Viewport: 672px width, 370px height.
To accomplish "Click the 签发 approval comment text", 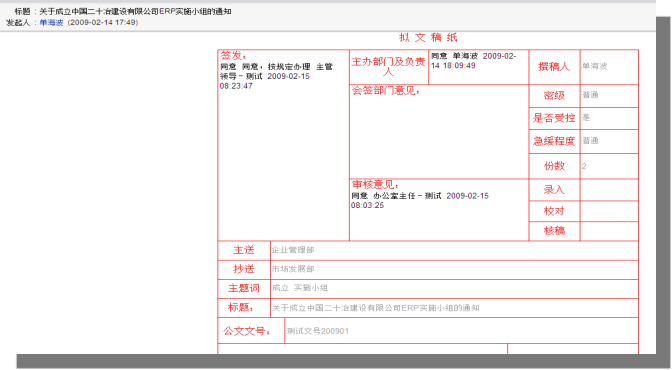I will 276,76.
